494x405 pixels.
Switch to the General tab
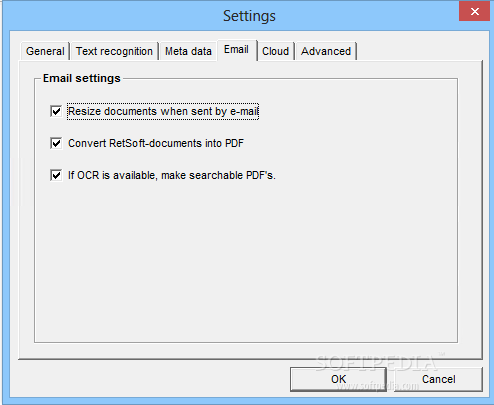pos(45,51)
